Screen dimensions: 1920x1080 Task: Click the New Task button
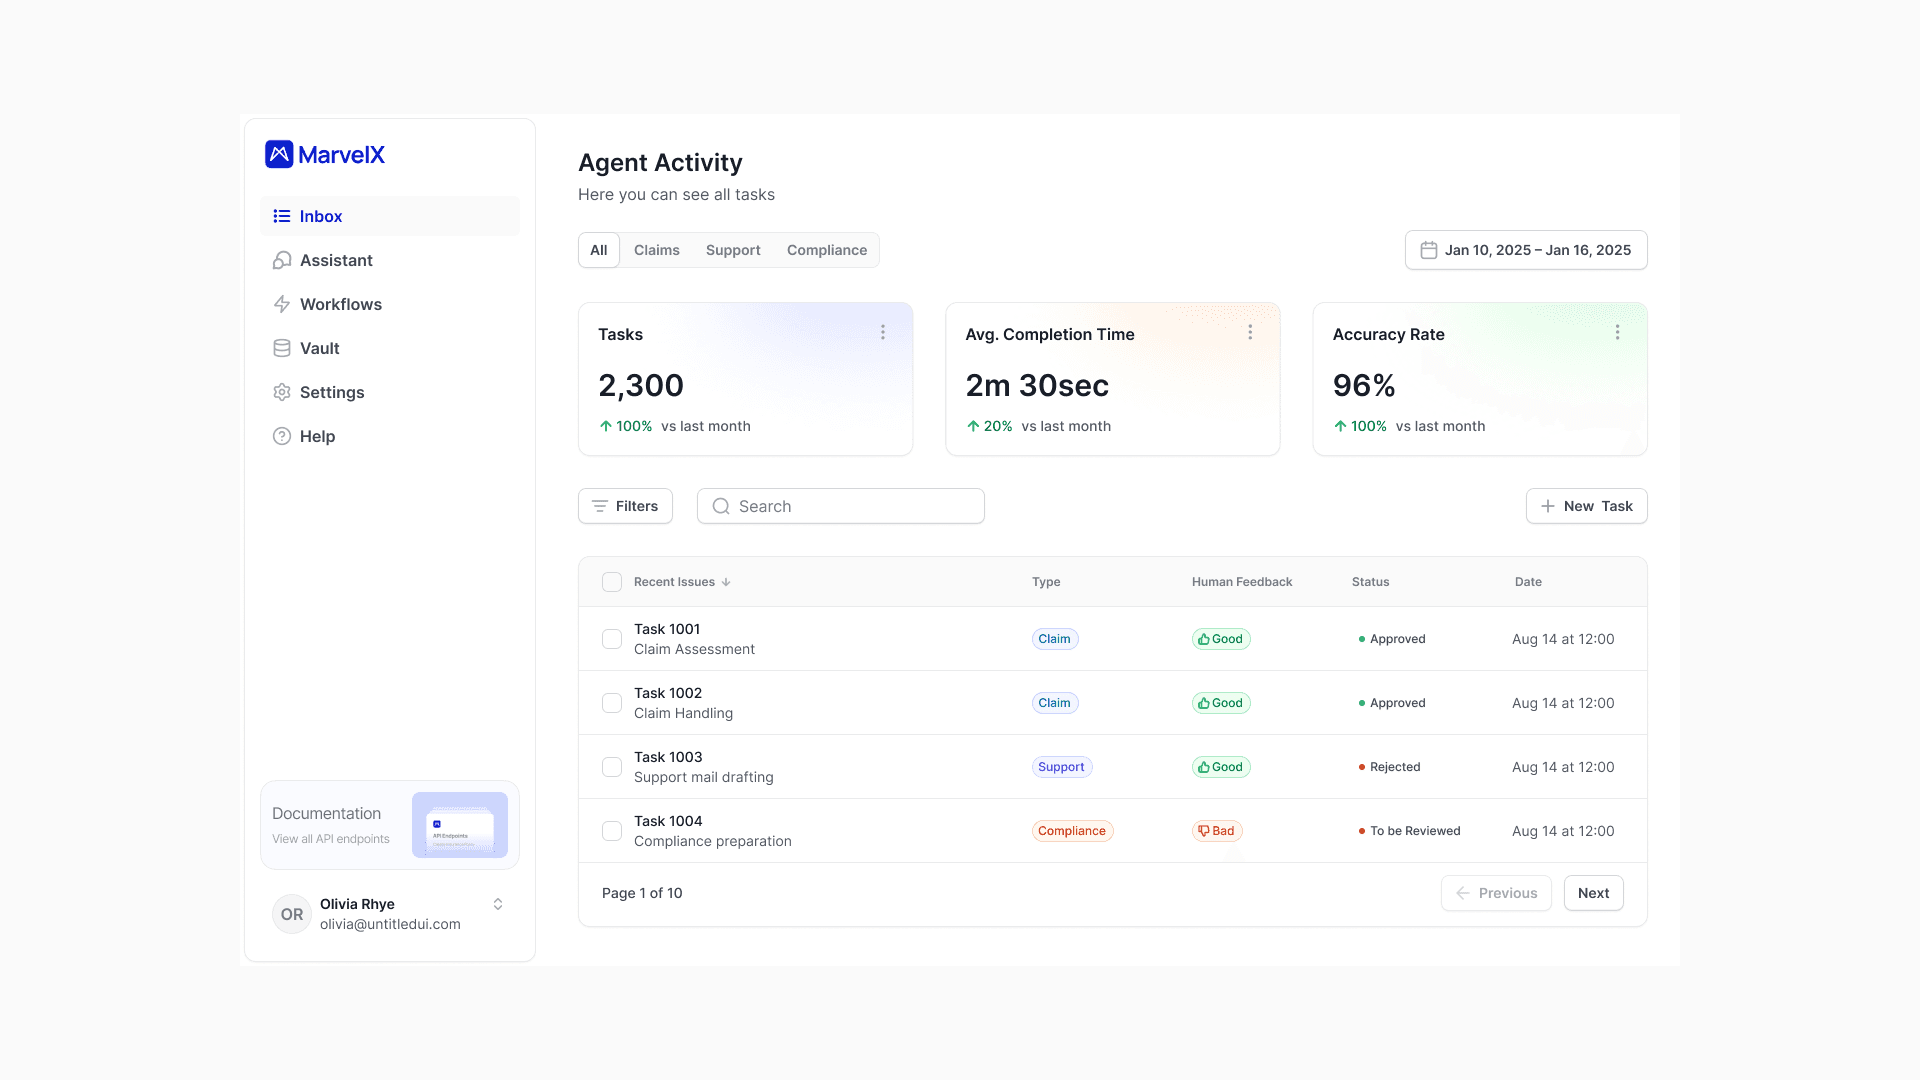pyautogui.click(x=1586, y=506)
